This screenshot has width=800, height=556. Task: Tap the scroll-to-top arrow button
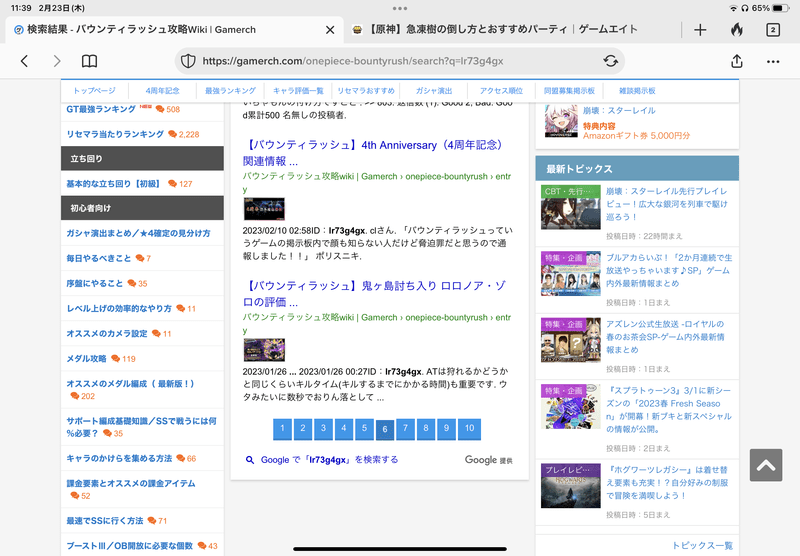(766, 465)
